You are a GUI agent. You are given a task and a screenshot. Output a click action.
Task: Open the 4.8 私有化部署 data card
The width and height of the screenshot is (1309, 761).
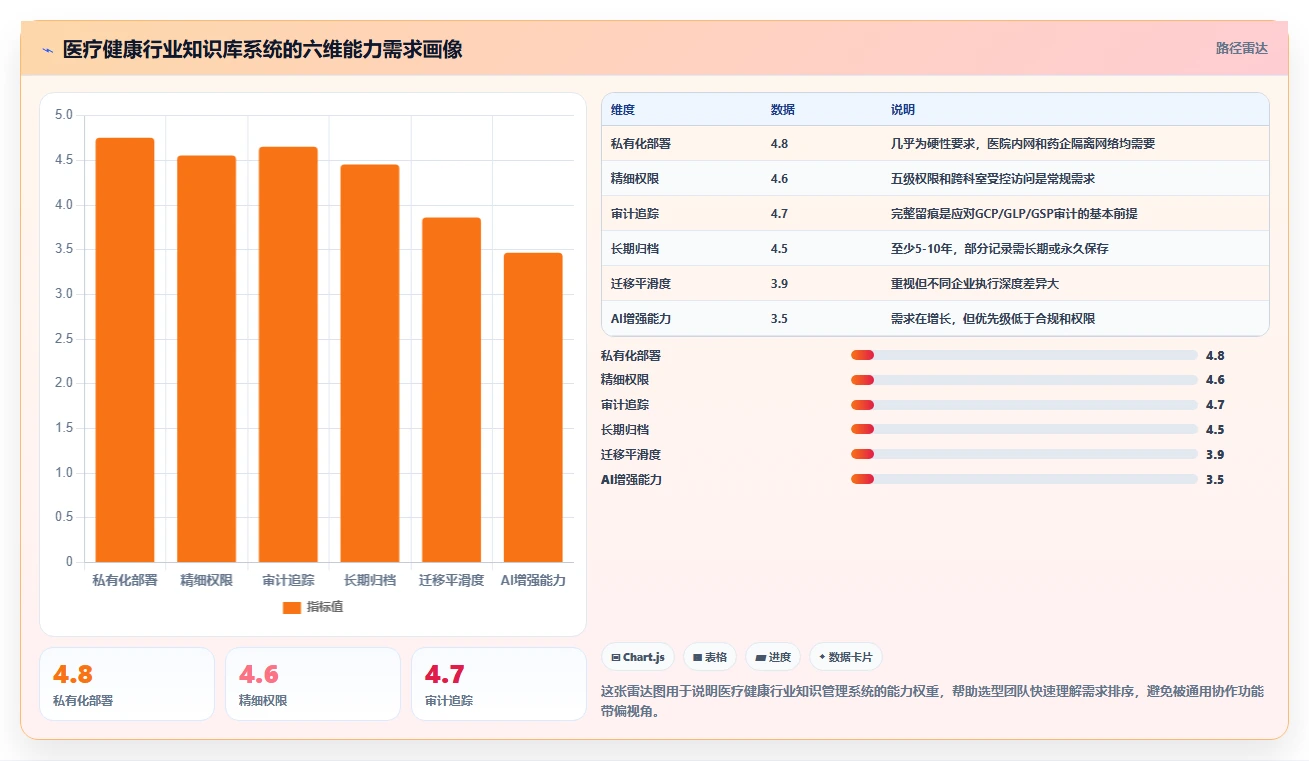pyautogui.click(x=127, y=684)
